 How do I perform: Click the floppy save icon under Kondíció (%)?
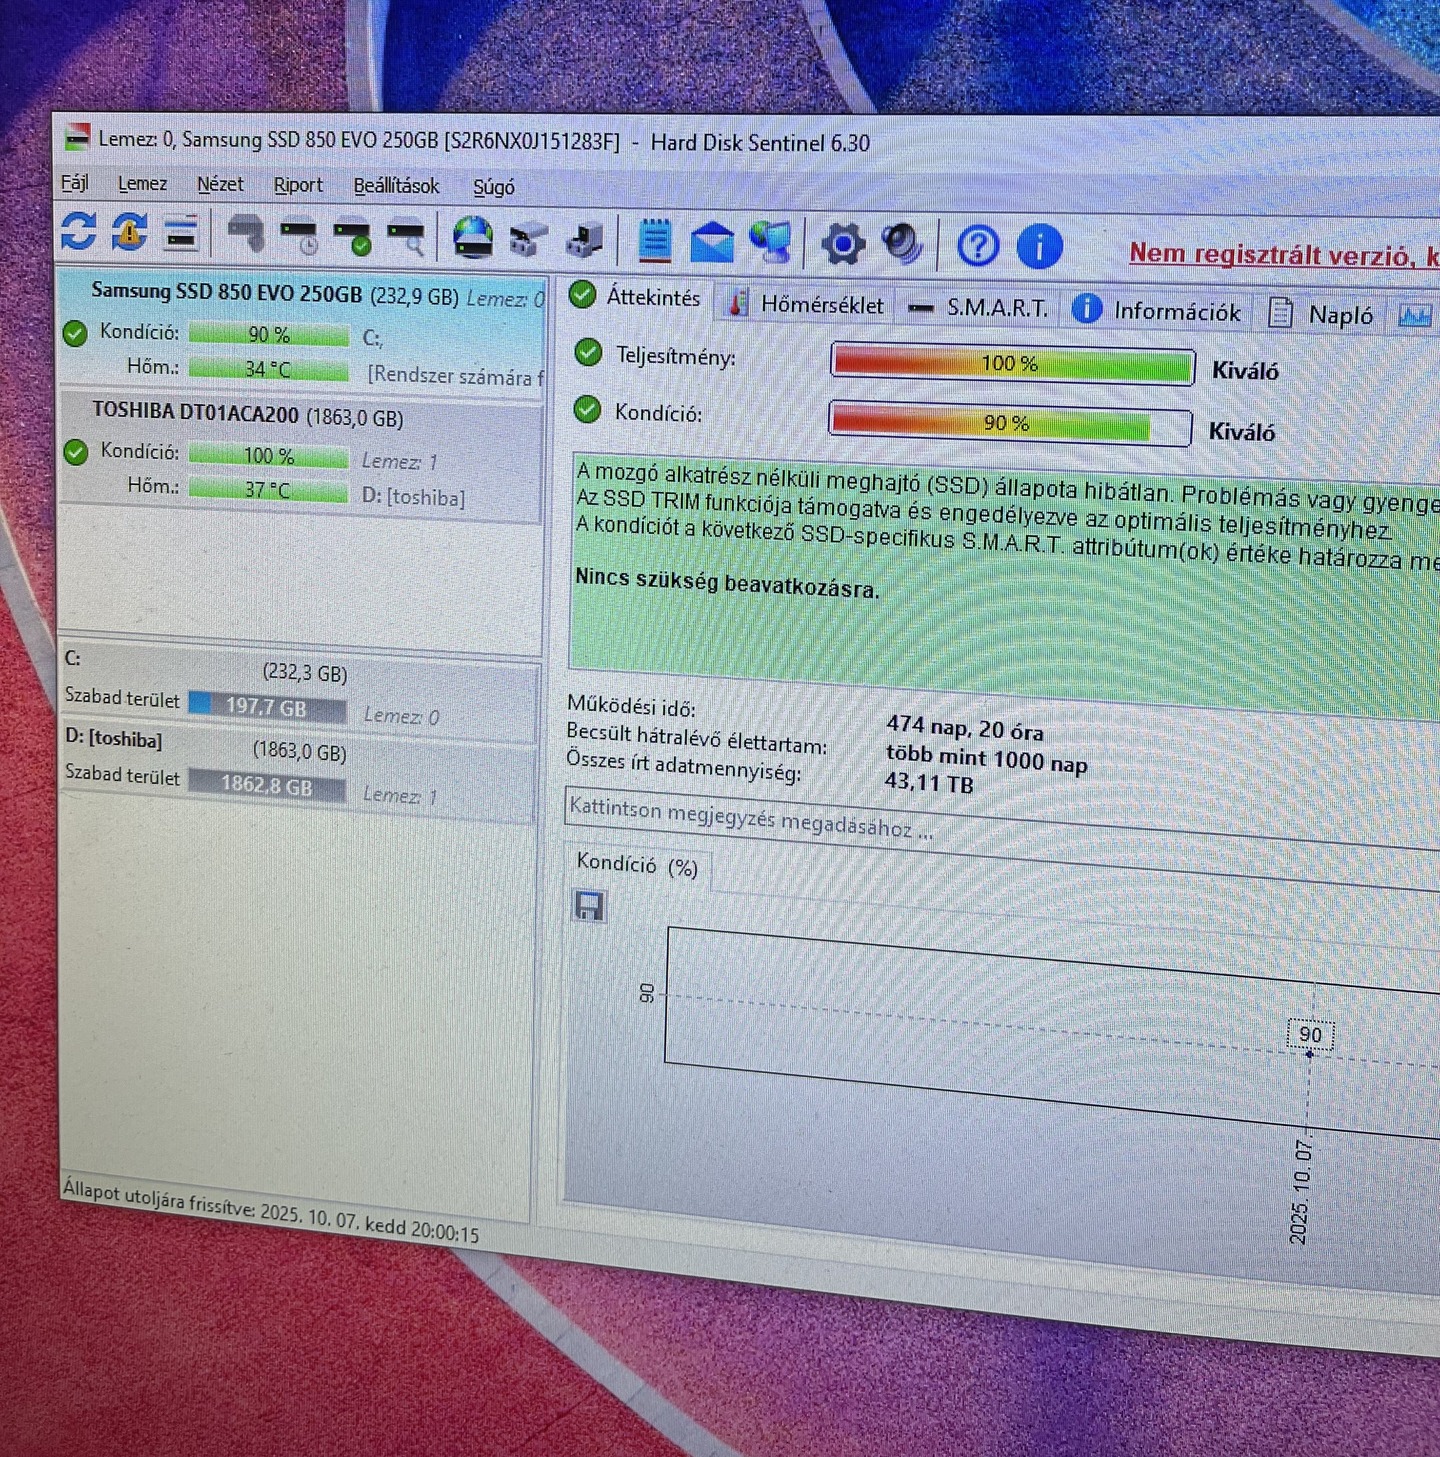(x=588, y=906)
